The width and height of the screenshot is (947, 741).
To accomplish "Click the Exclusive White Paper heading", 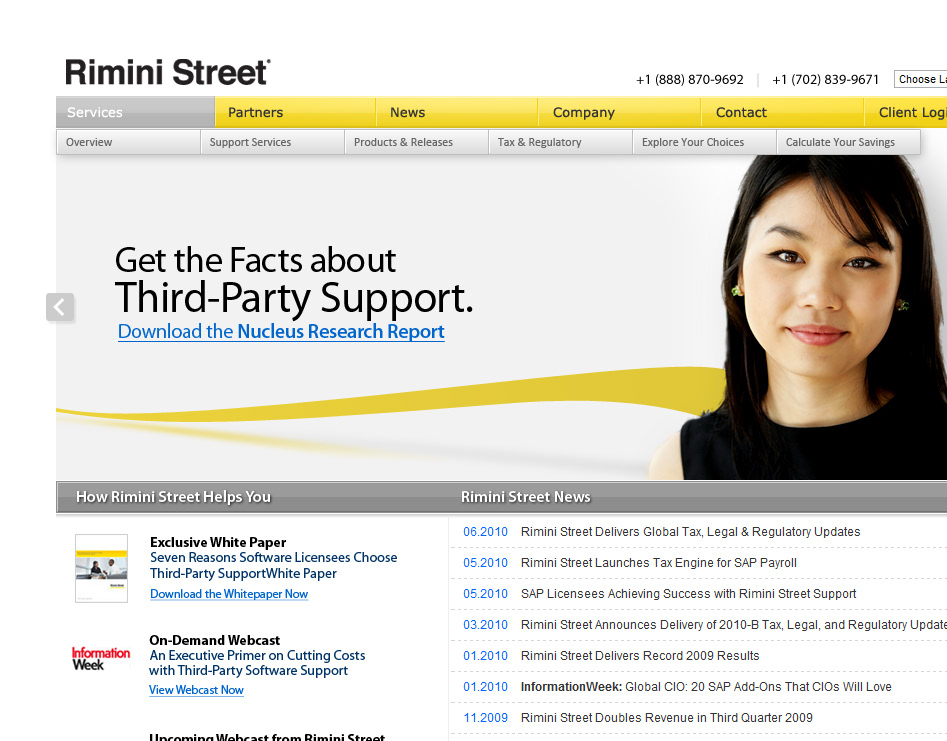I will (218, 542).
